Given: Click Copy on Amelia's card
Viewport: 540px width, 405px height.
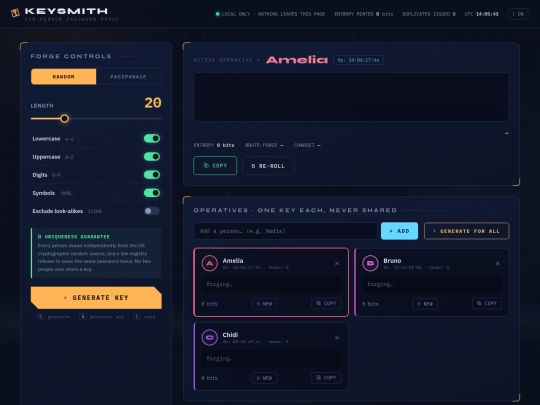Looking at the screenshot, I should tap(326, 303).
